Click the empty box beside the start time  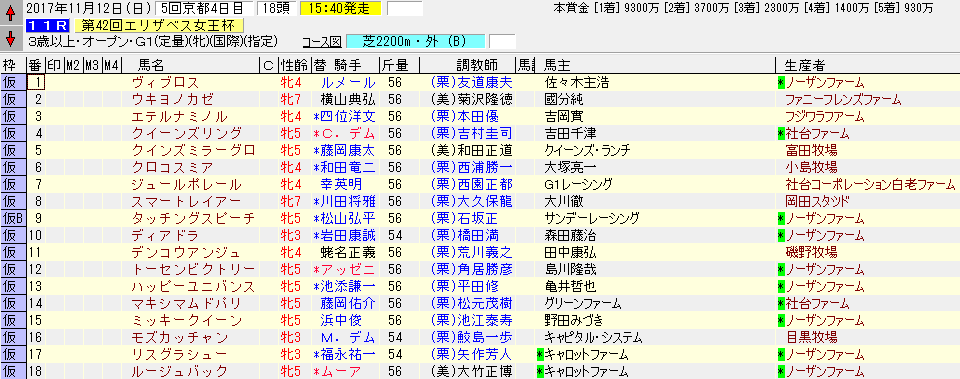tap(405, 9)
